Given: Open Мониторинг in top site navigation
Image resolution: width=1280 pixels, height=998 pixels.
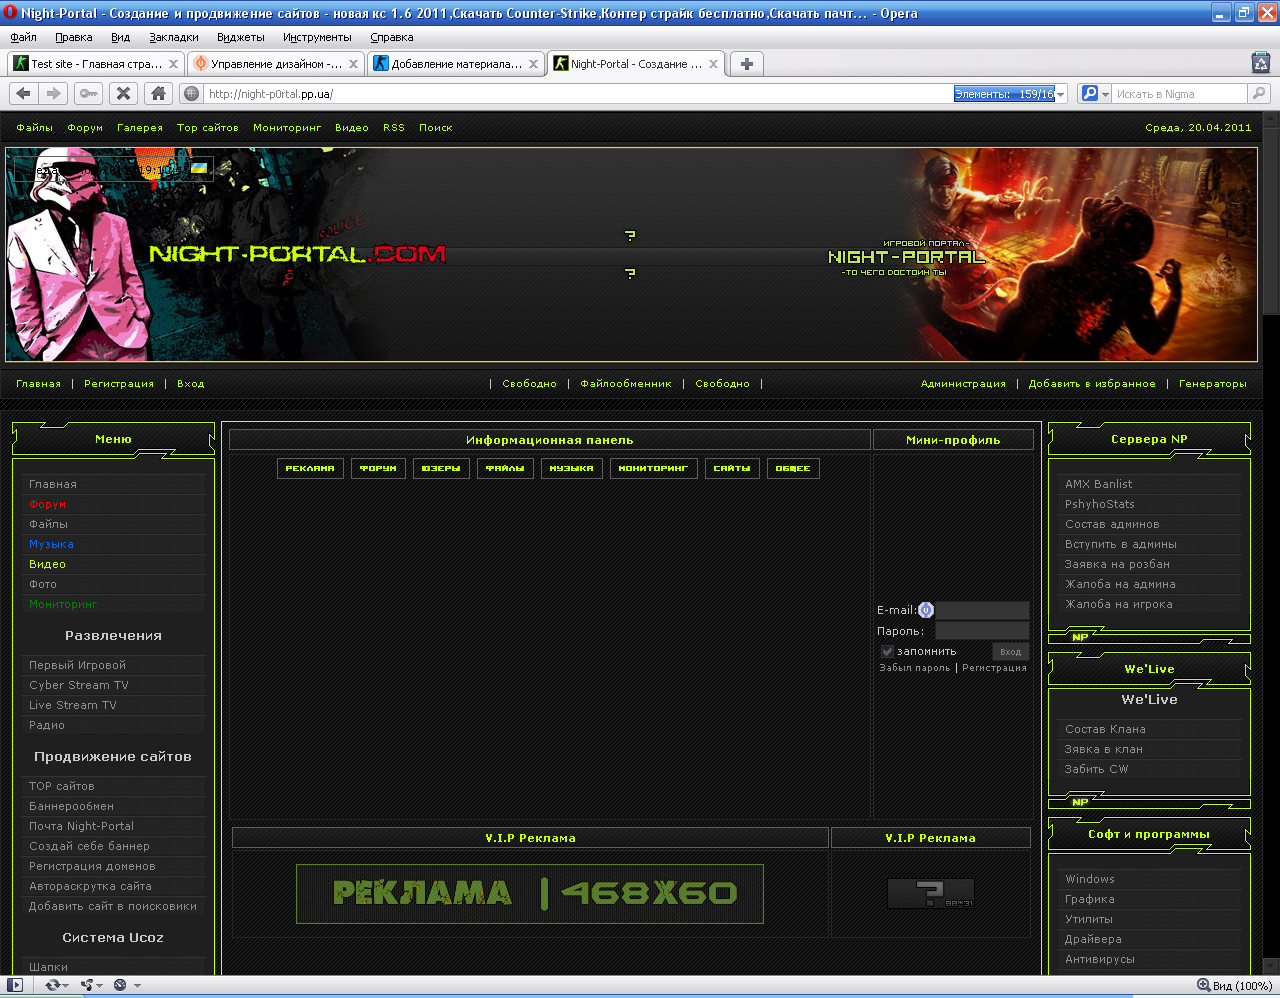Looking at the screenshot, I should (x=287, y=128).
